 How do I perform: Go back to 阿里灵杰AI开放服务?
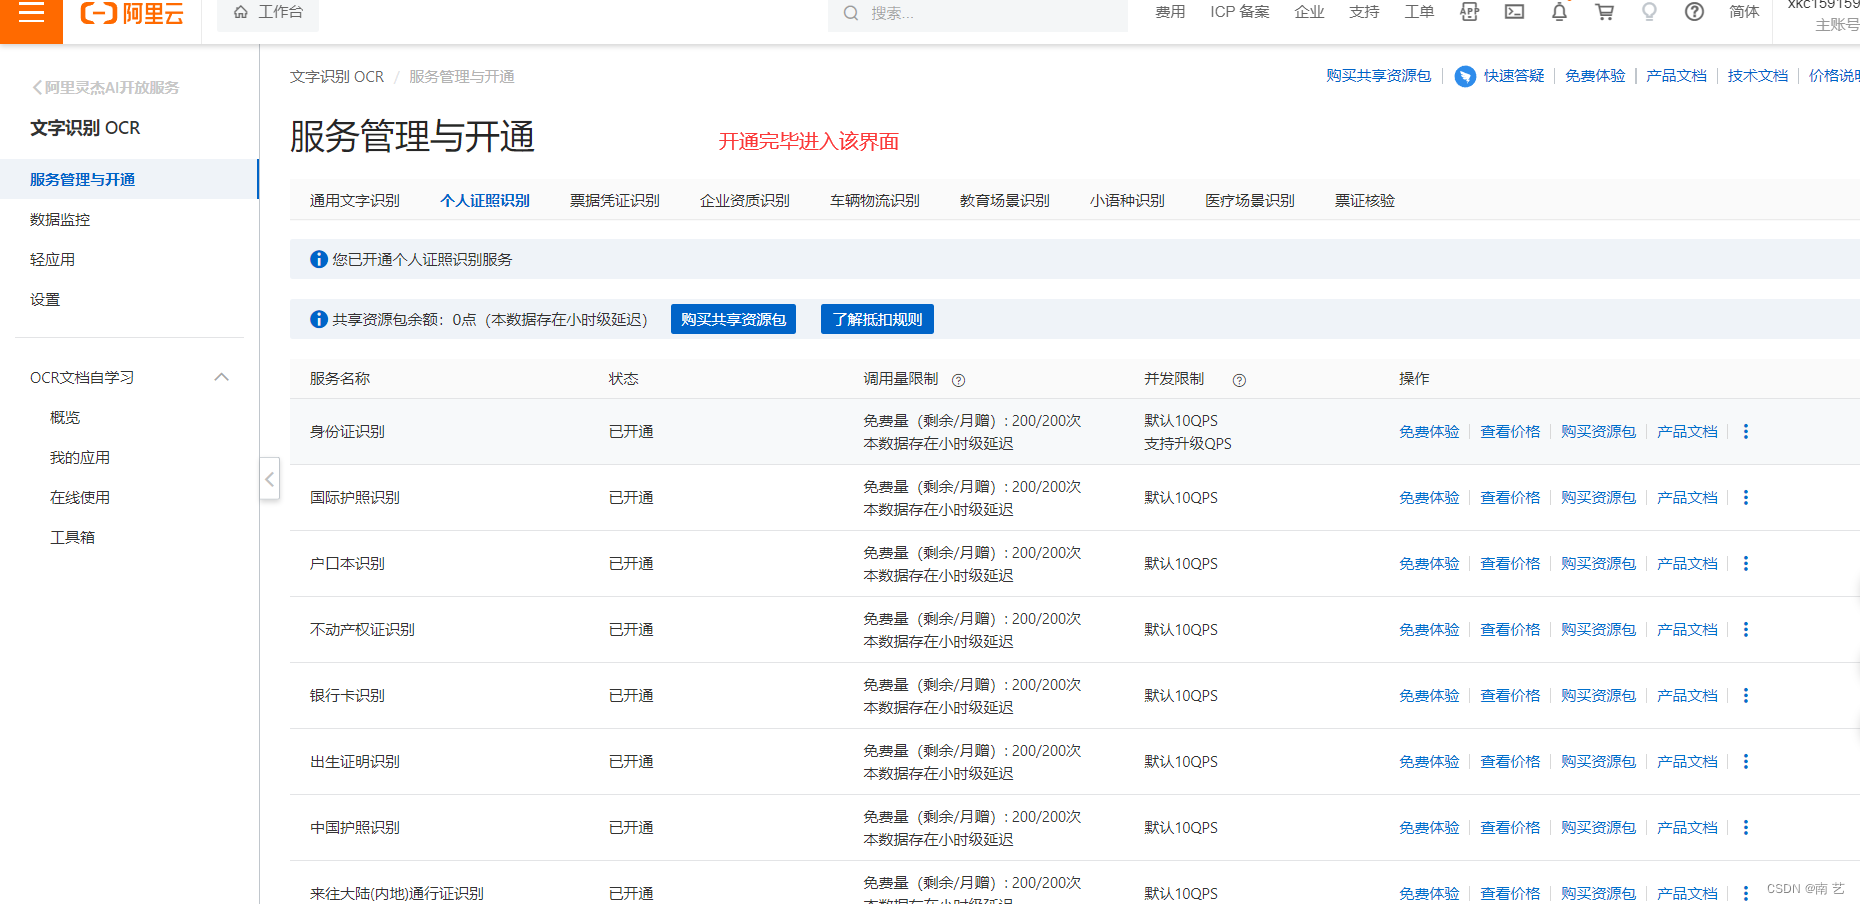tap(106, 88)
